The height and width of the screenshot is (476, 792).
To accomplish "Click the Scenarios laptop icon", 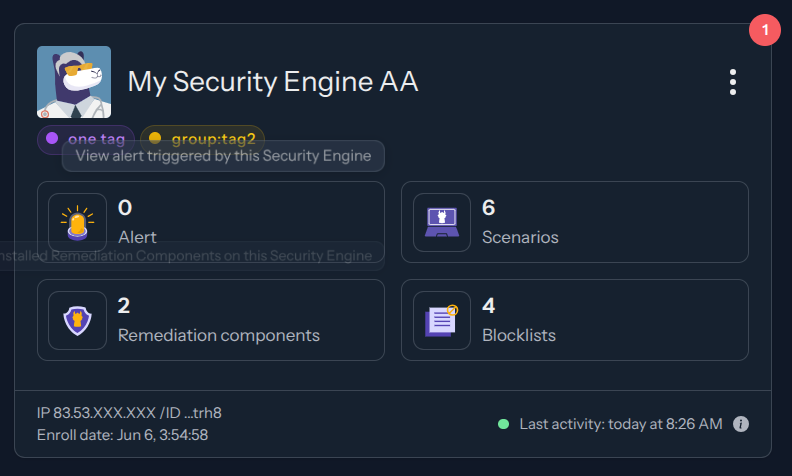I will 441,222.
